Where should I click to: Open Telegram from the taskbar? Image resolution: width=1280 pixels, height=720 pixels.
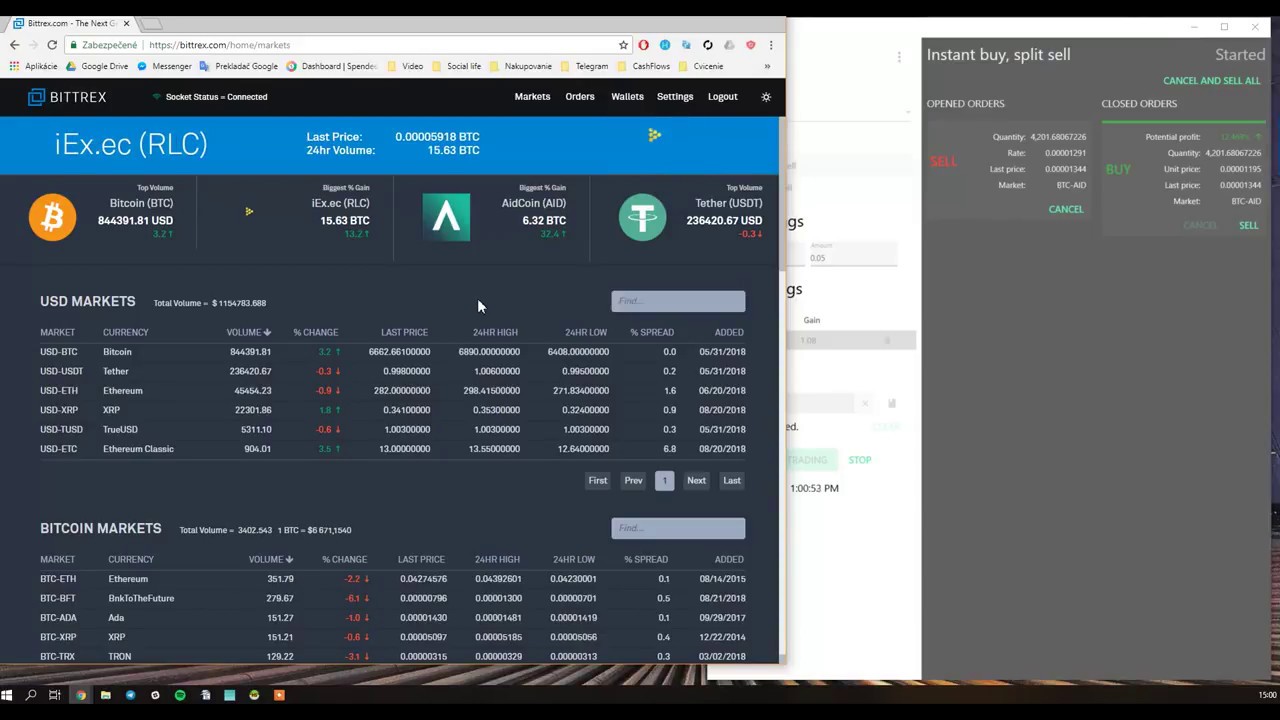130,695
